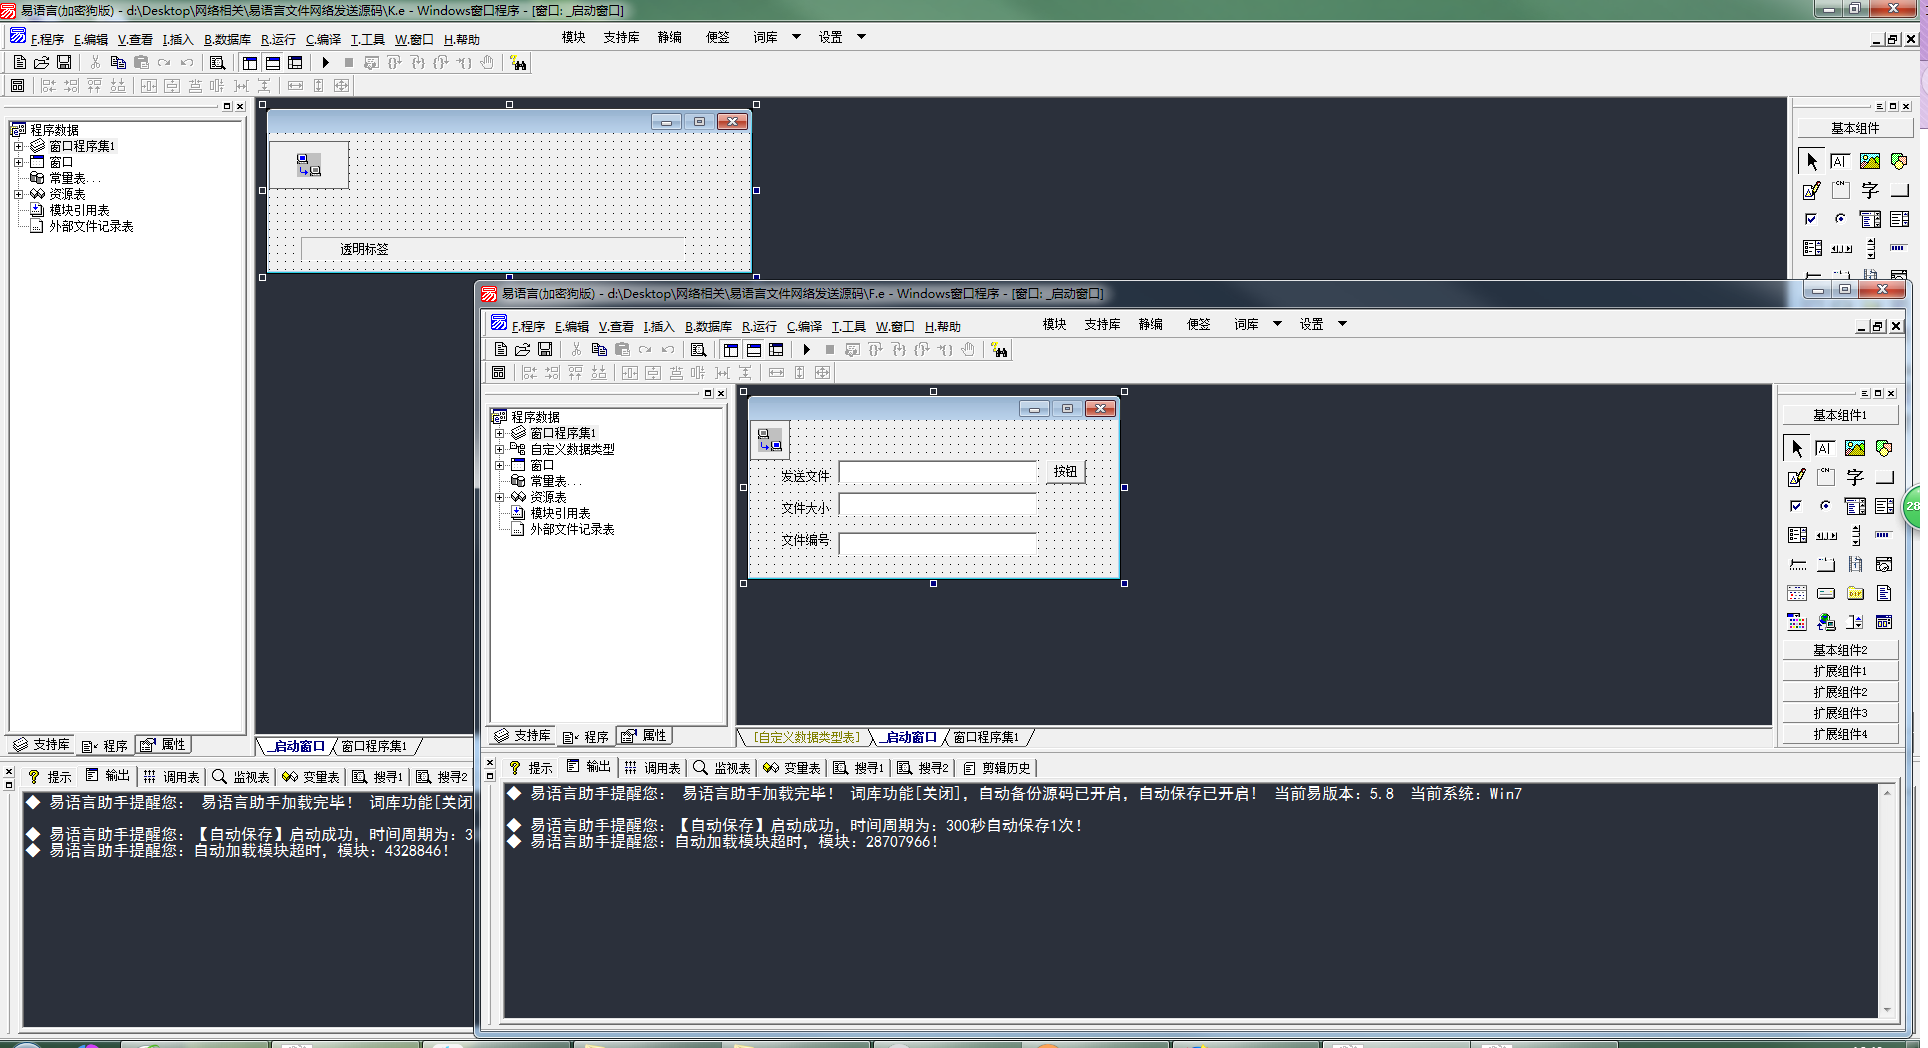This screenshot has width=1928, height=1048.
Task: Open 词库 dropdown arrow in F.e window
Action: click(x=1277, y=324)
